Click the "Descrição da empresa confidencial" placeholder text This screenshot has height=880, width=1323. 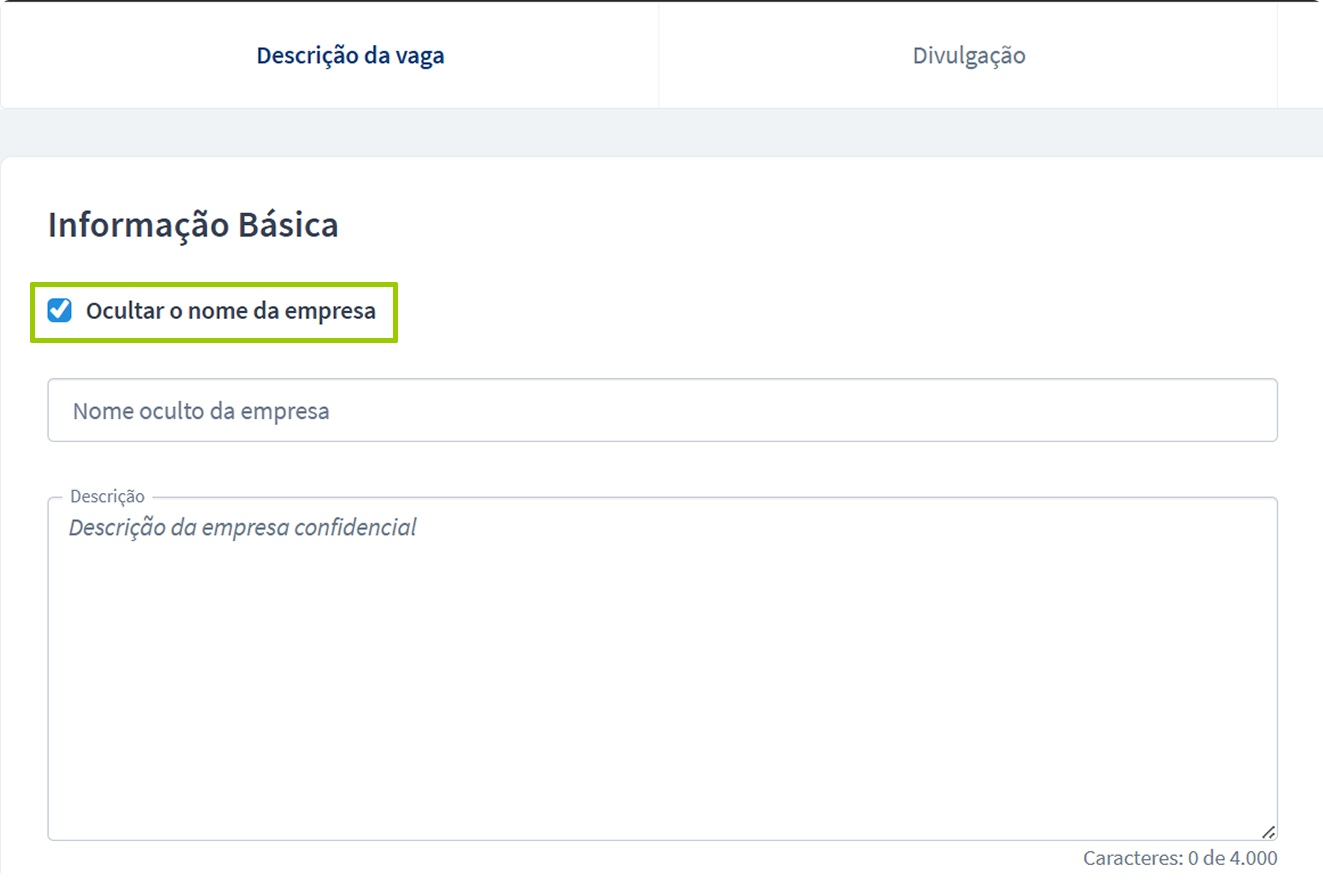(x=242, y=527)
